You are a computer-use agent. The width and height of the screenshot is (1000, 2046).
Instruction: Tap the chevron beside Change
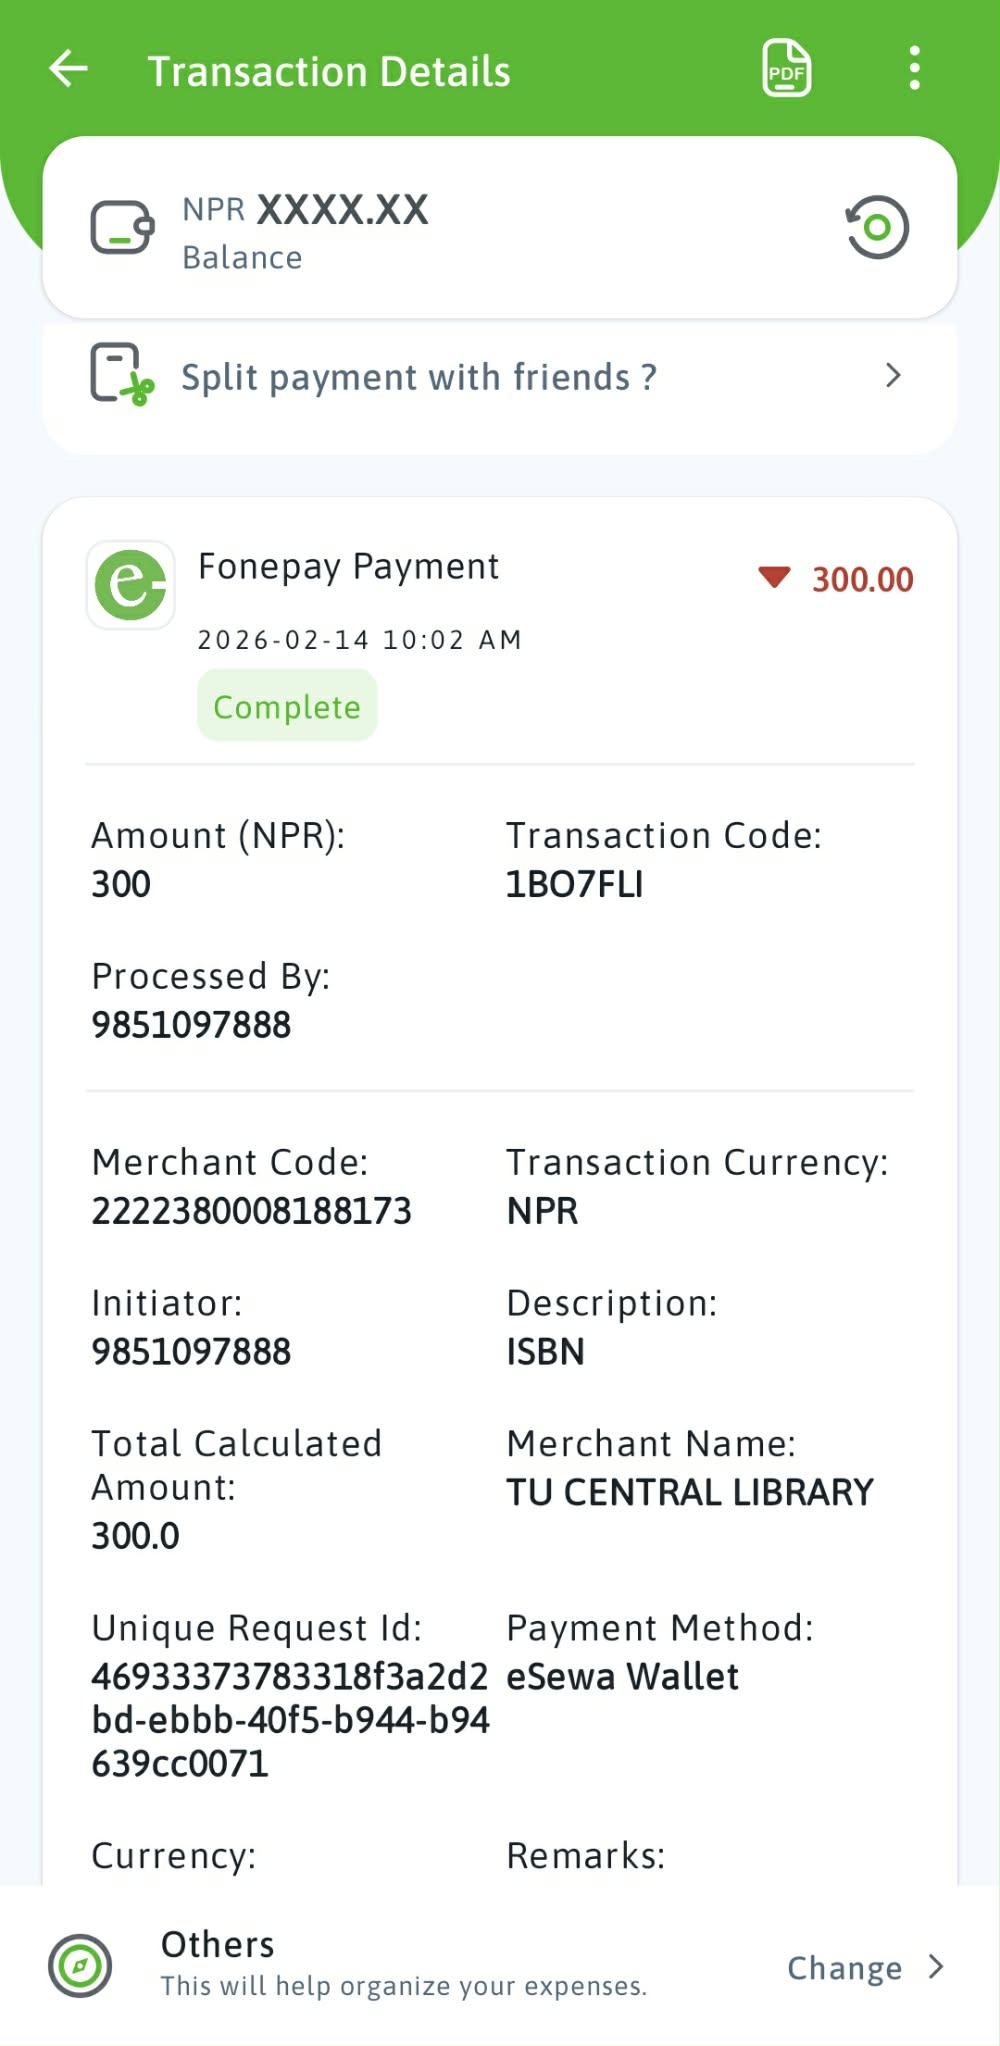936,1967
